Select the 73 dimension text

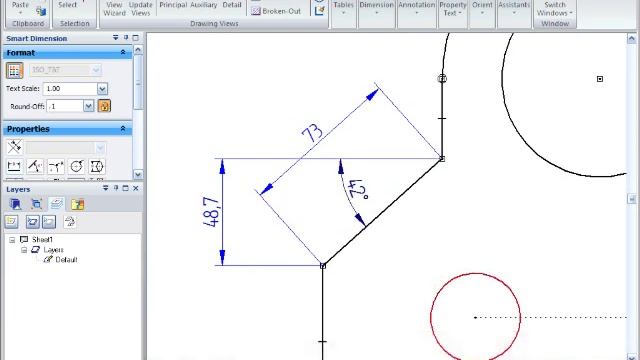click(312, 132)
